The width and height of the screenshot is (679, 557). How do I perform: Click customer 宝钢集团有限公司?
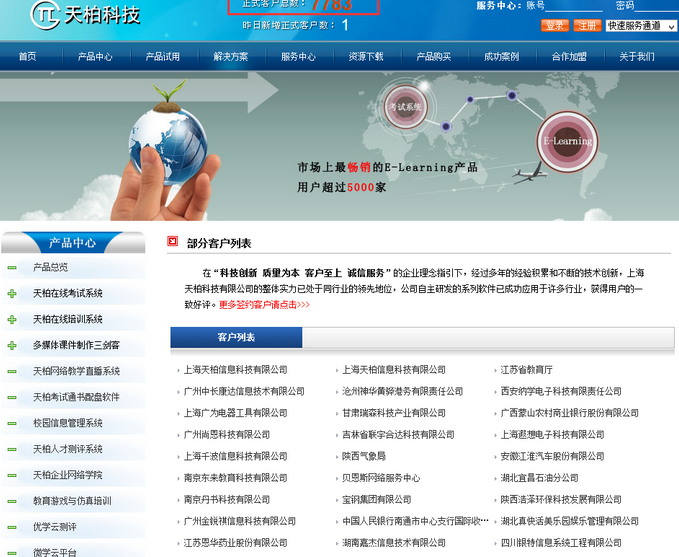point(377,500)
